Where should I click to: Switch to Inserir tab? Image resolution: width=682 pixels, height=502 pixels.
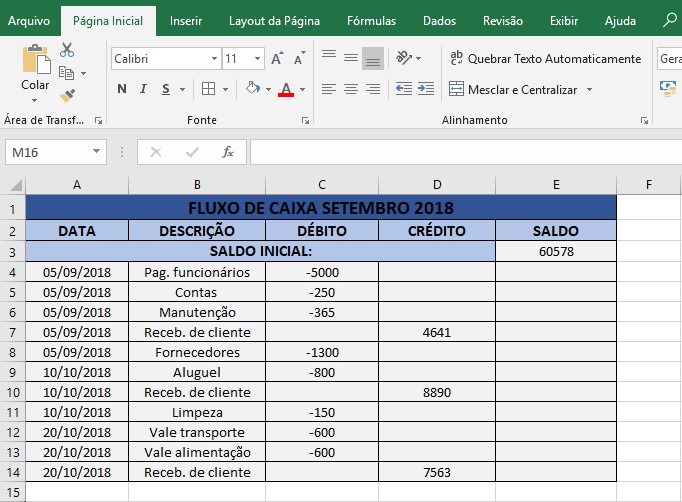(x=186, y=21)
